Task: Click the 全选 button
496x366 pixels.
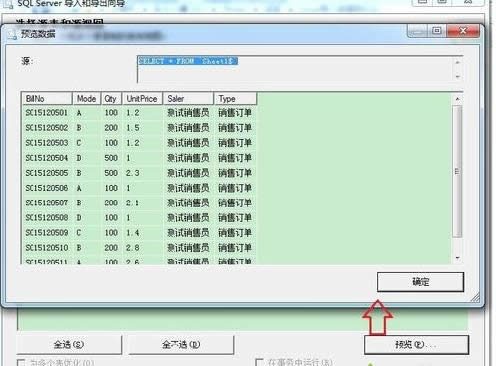Action: click(x=69, y=344)
